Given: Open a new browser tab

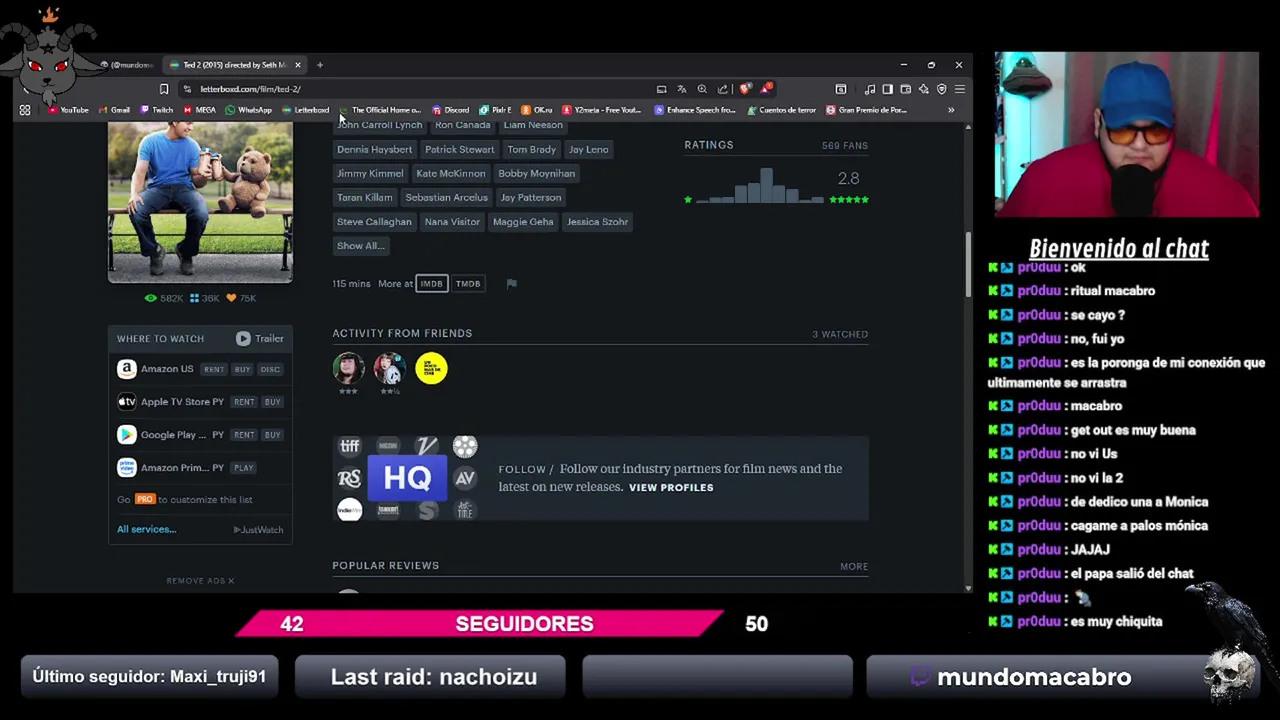Looking at the screenshot, I should [320, 65].
